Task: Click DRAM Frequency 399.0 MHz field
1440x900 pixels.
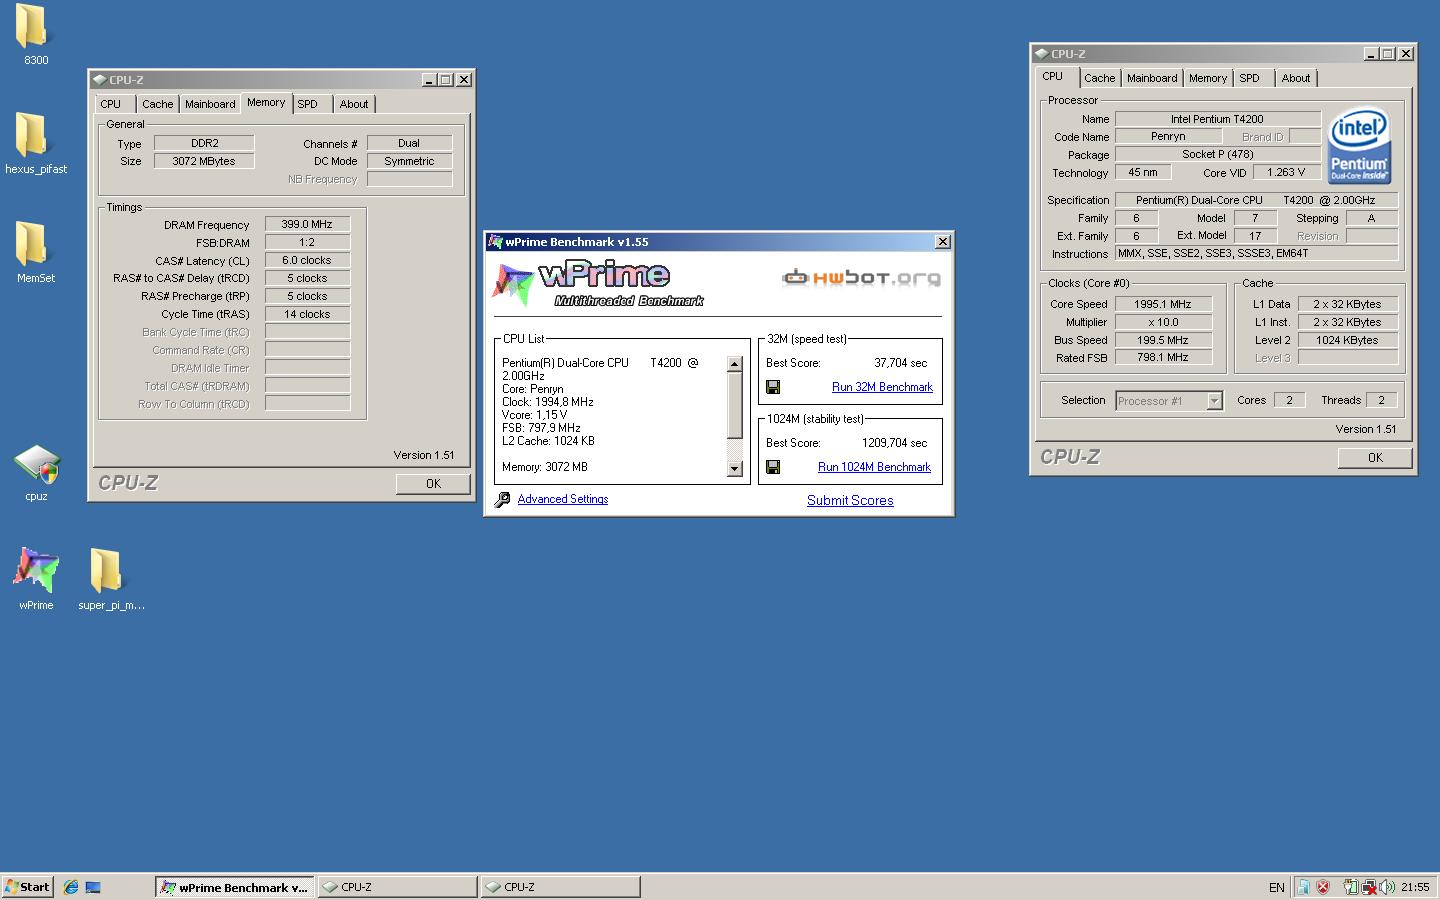Action: click(x=307, y=224)
